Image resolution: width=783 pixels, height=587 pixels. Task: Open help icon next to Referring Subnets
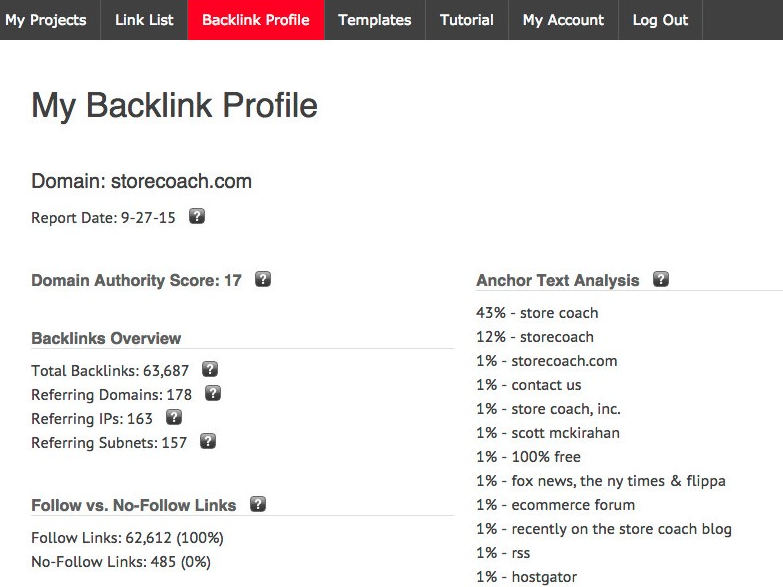pos(208,441)
